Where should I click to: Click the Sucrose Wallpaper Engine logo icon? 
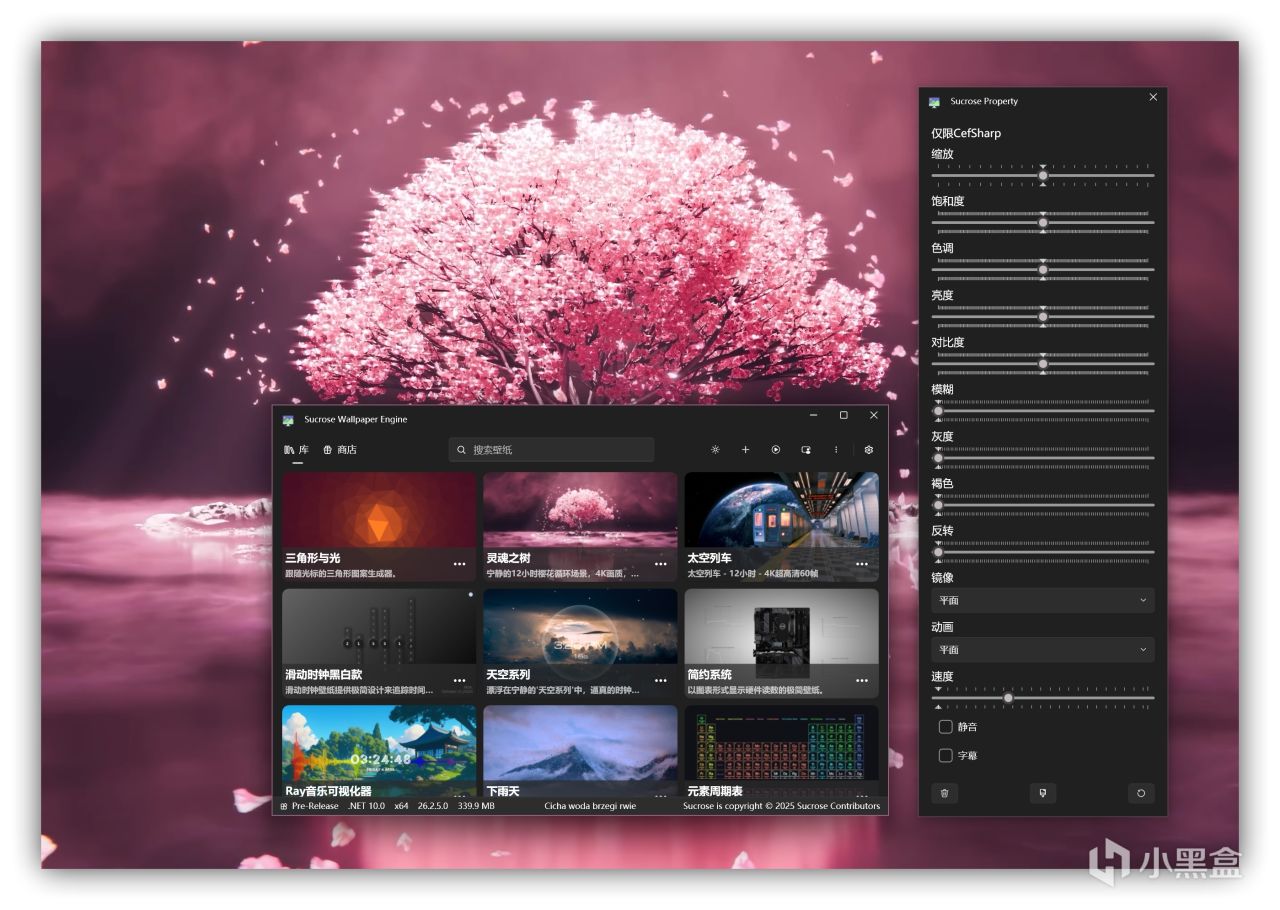click(x=288, y=420)
